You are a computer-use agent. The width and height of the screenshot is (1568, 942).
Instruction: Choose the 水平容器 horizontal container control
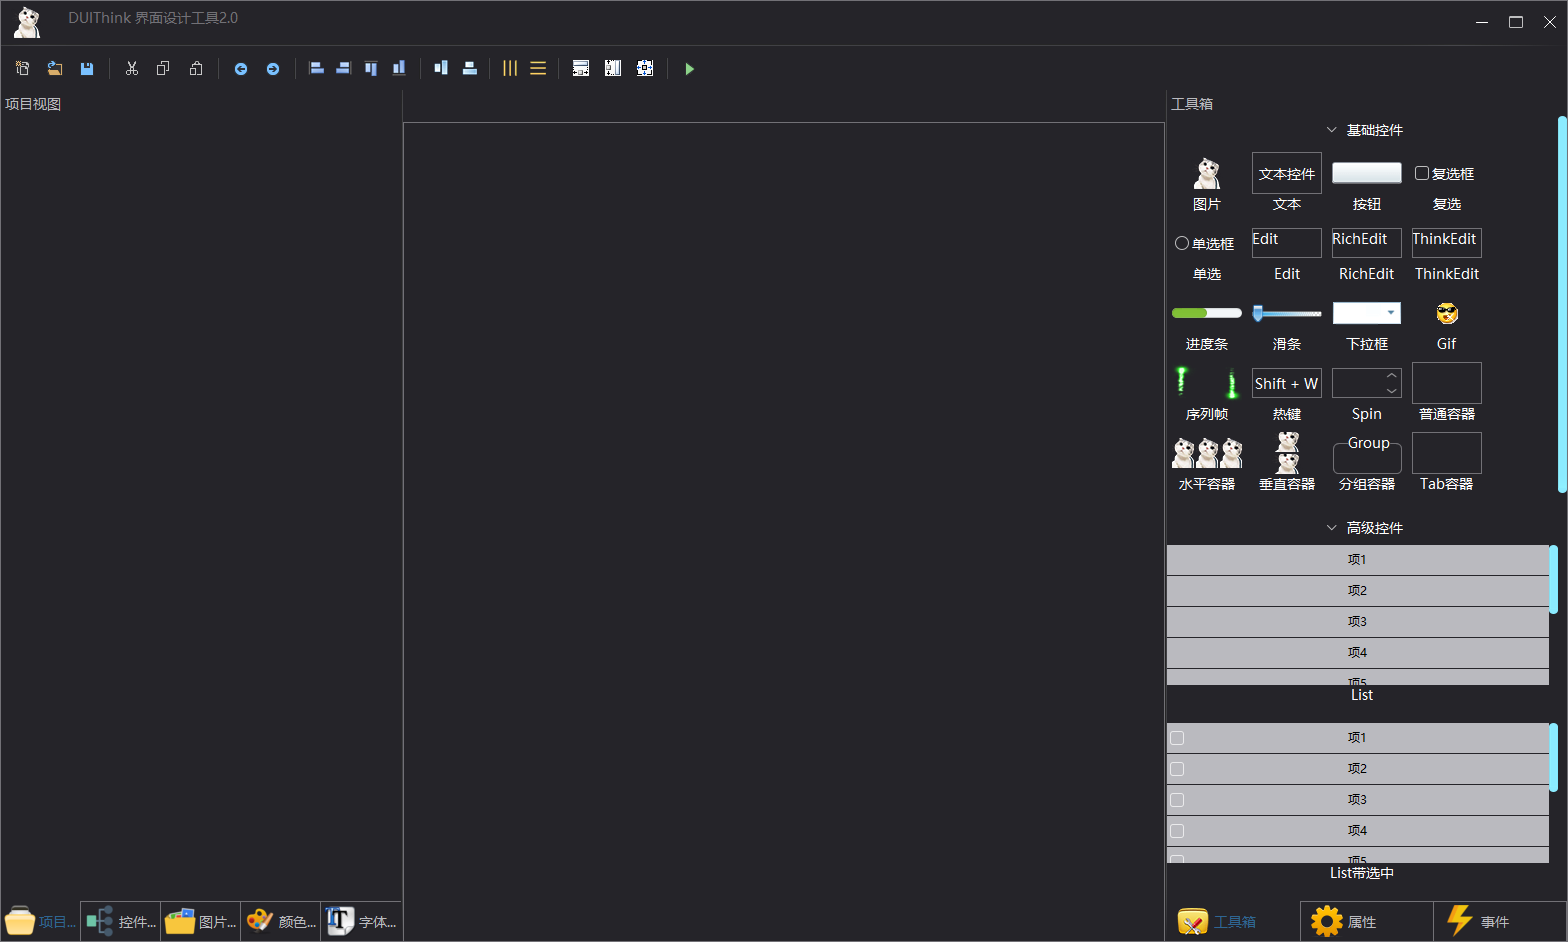(x=1207, y=453)
